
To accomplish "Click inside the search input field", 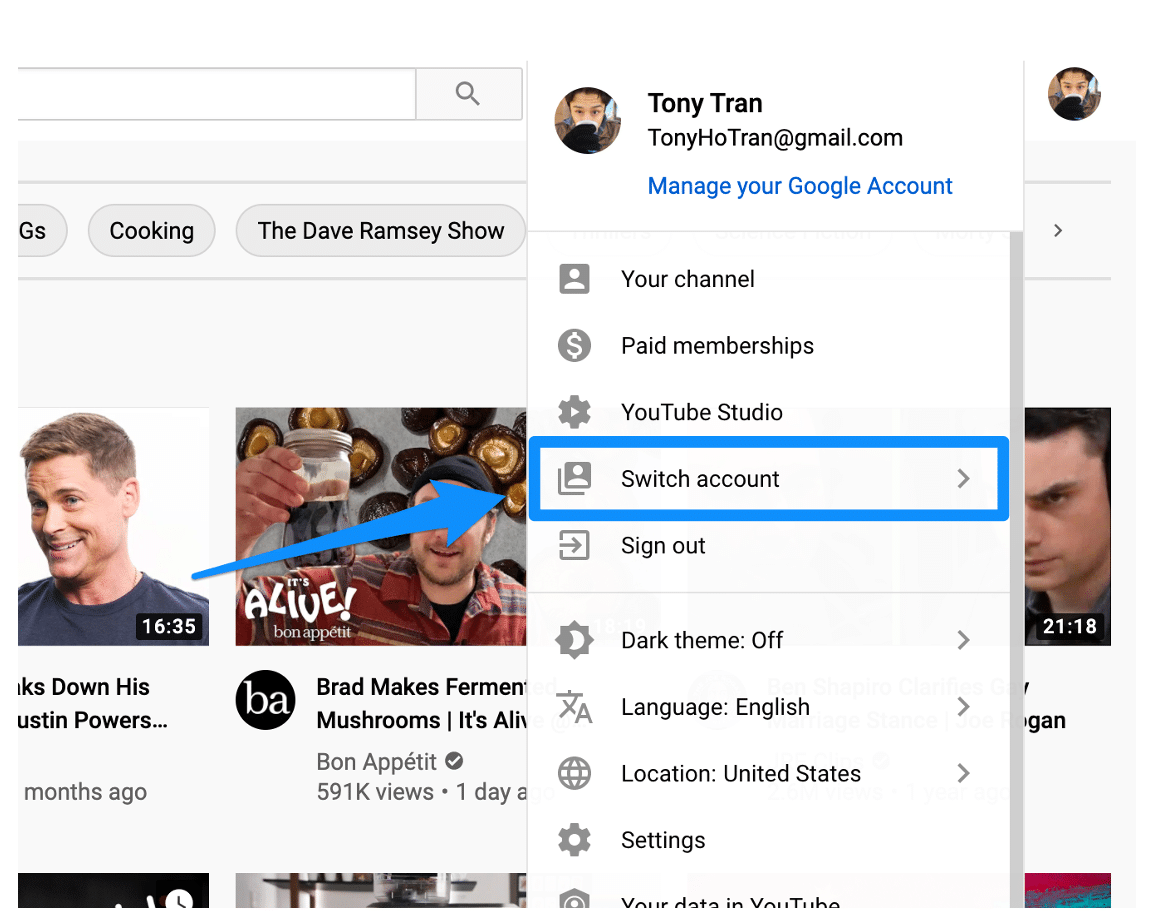I will 217,94.
